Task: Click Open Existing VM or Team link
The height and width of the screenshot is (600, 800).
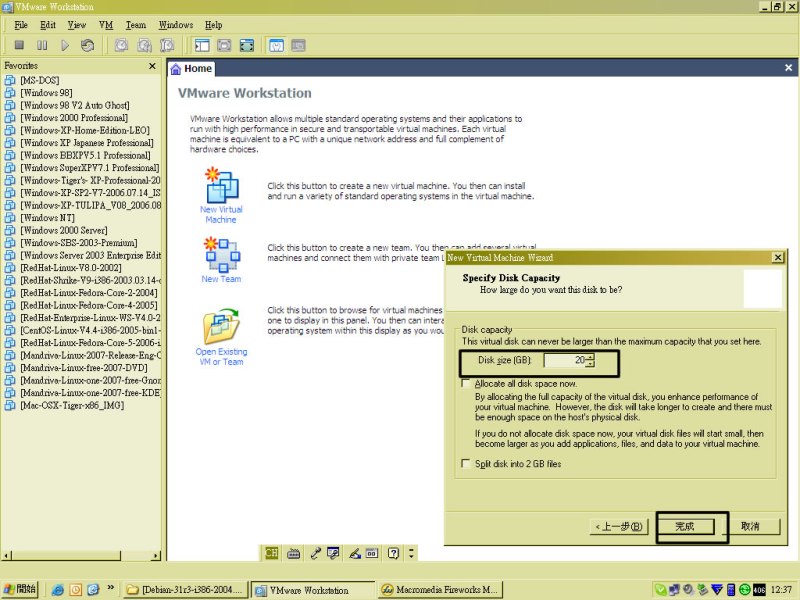Action: (x=221, y=357)
